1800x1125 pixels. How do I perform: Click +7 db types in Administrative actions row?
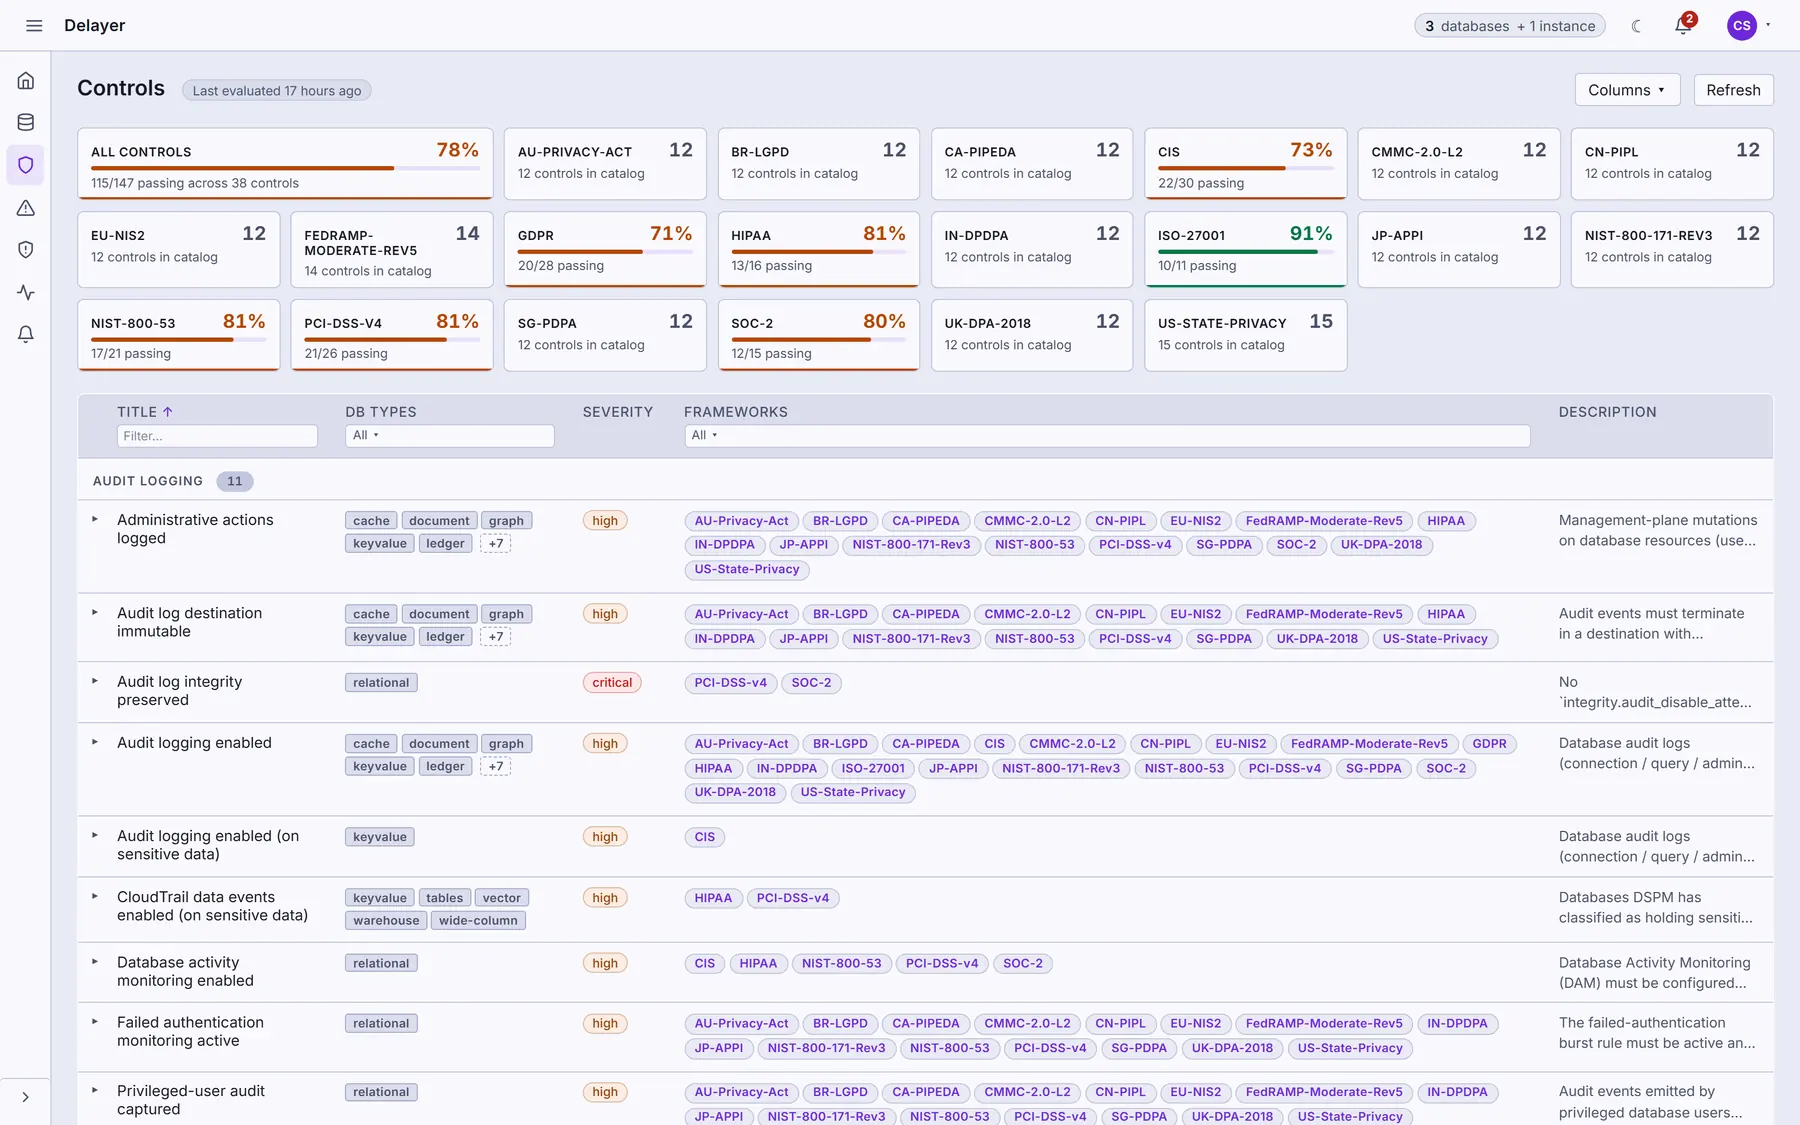(x=496, y=544)
